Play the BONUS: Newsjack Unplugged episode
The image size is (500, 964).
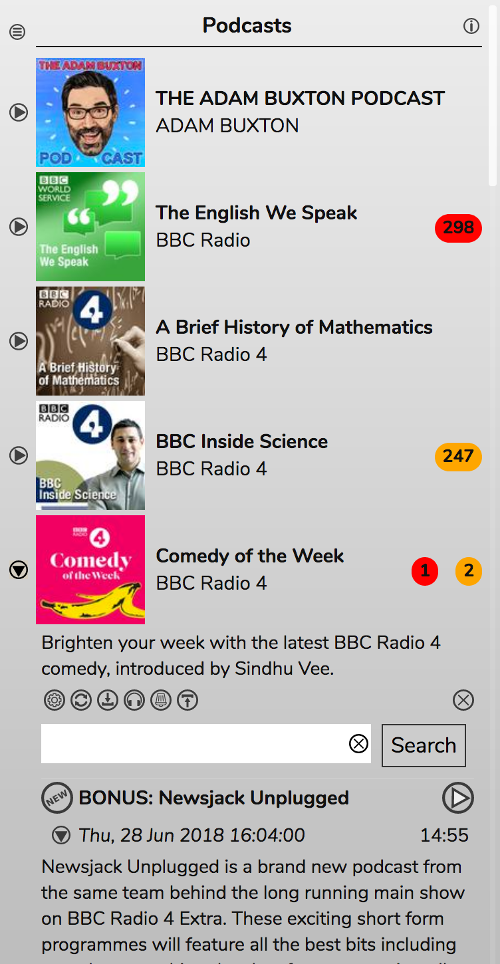click(458, 798)
